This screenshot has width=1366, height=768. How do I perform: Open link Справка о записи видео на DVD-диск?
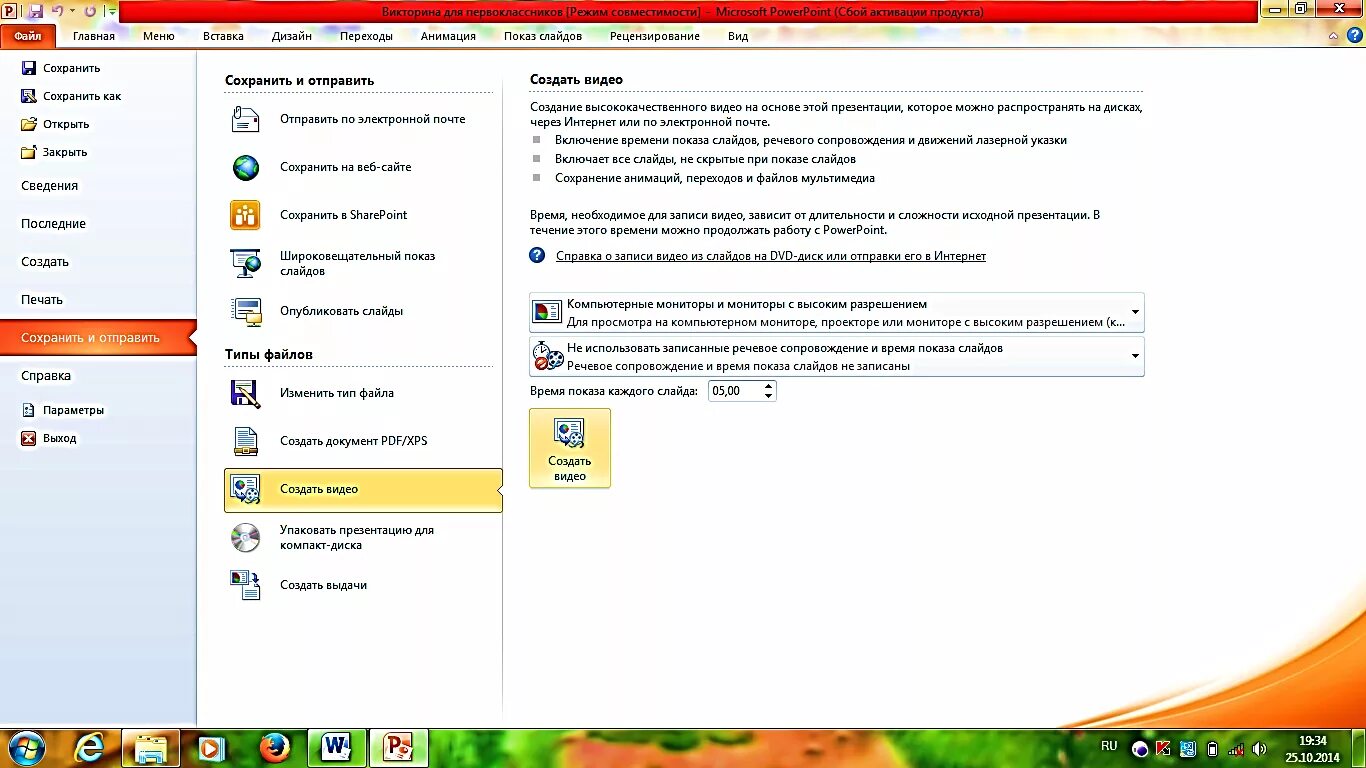point(771,256)
